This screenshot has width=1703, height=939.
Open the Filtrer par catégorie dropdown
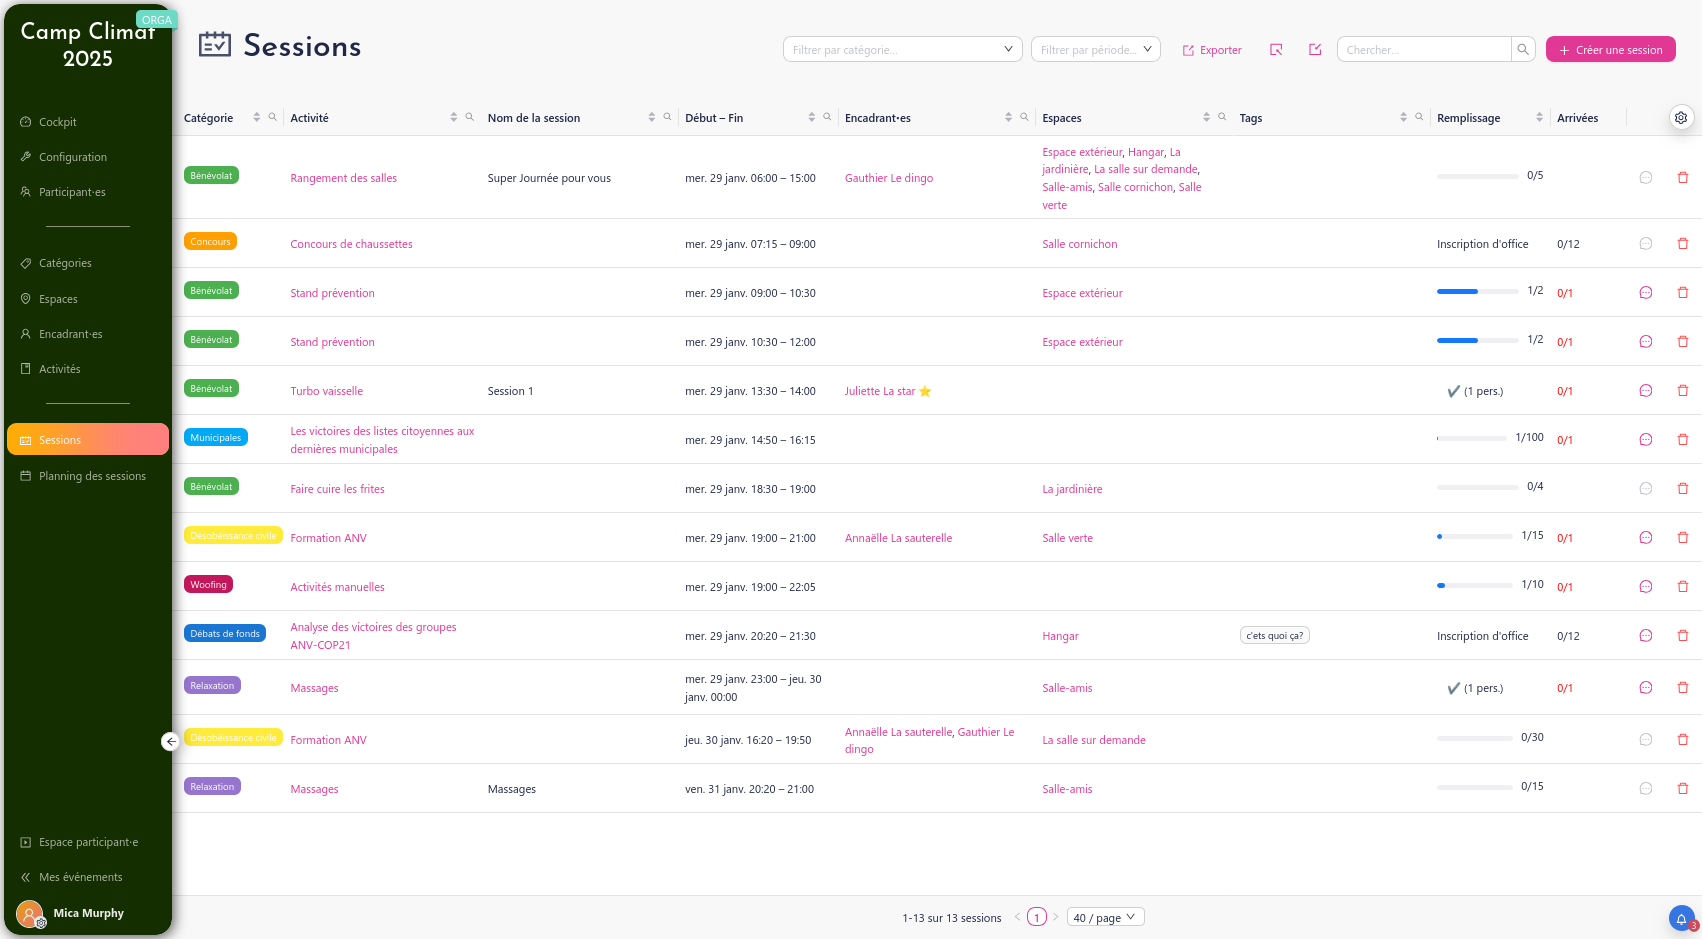(x=902, y=49)
